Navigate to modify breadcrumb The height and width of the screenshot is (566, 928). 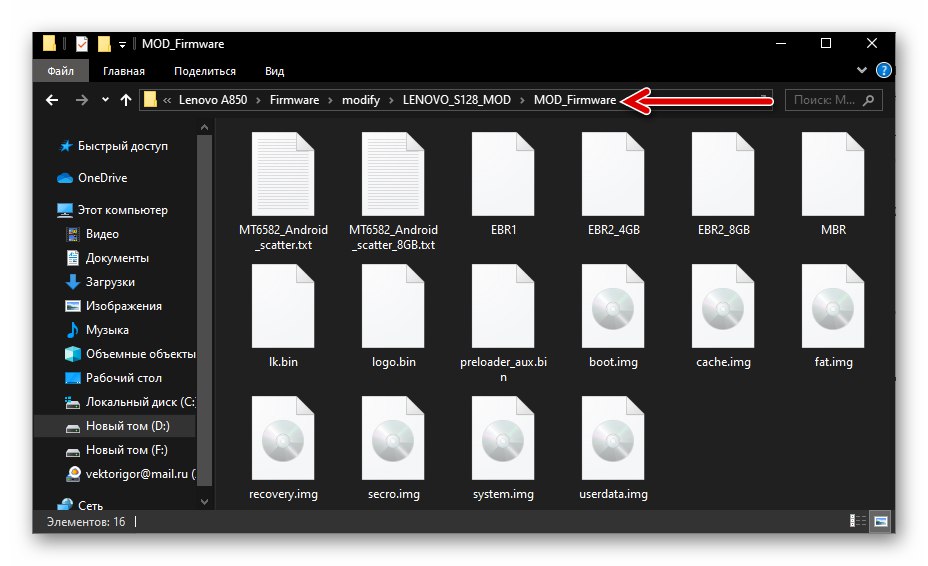(361, 100)
